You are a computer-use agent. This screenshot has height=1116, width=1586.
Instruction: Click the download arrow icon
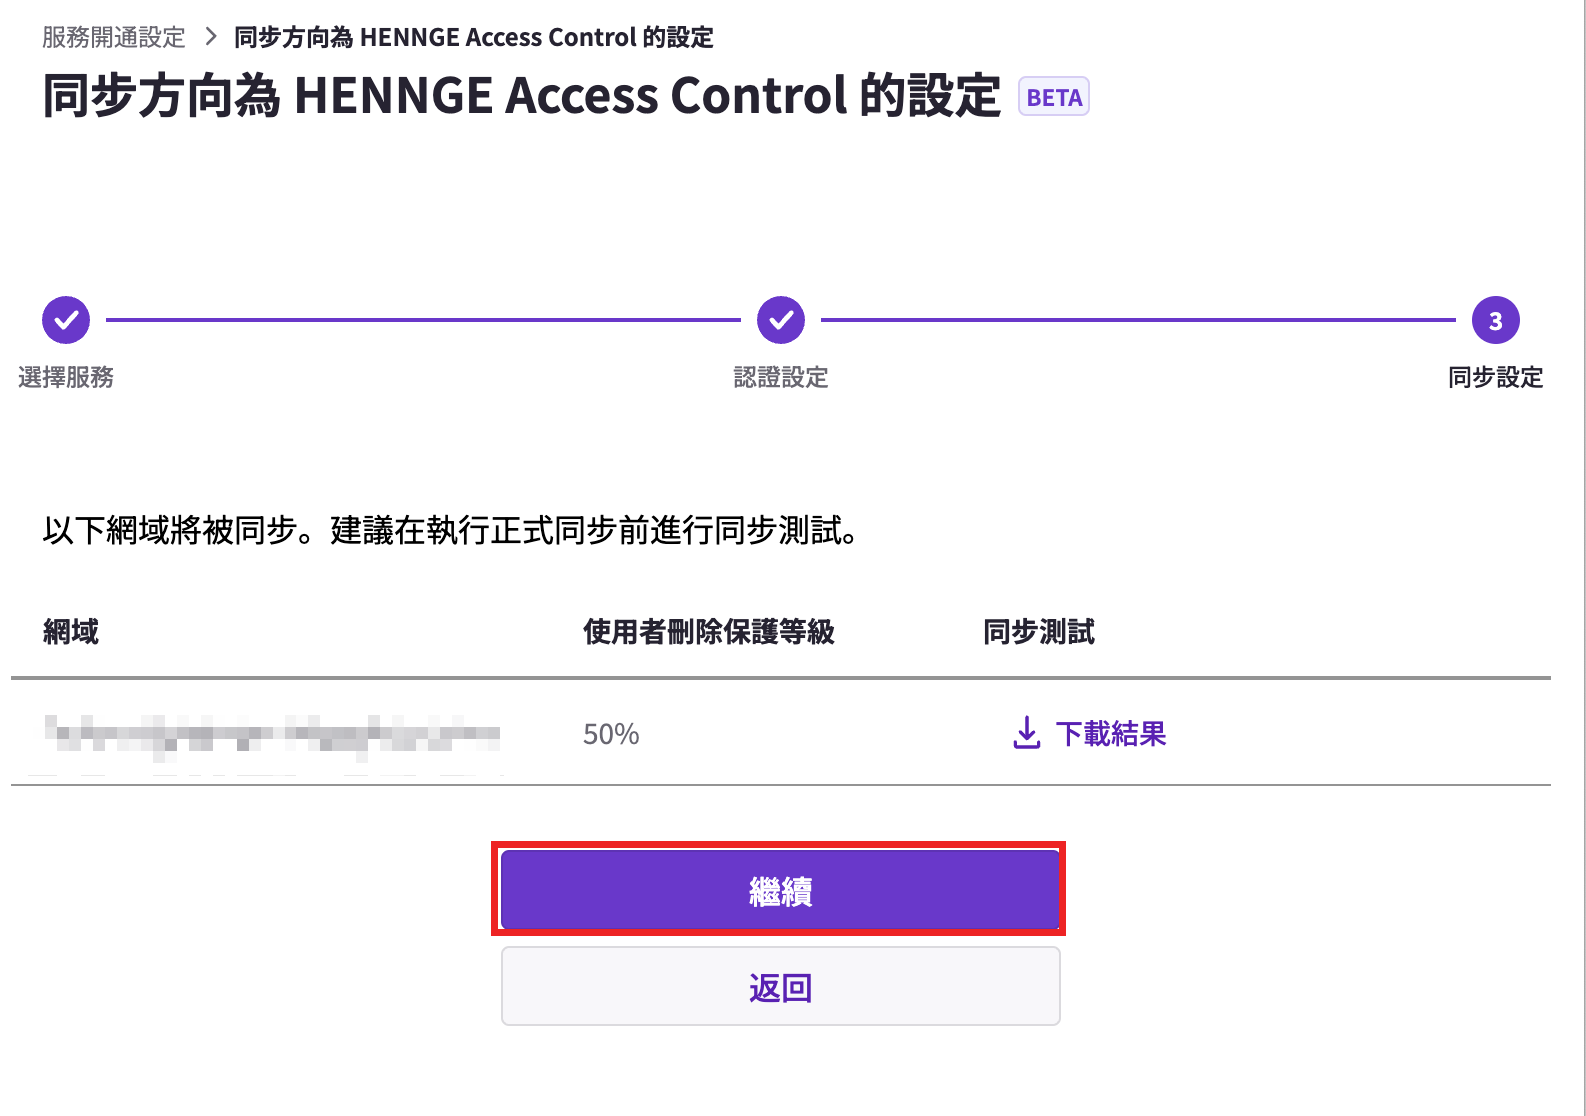pyautogui.click(x=1027, y=733)
